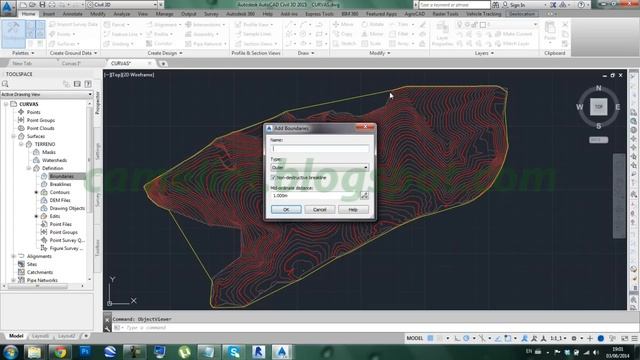Click the grid display icon in status bar
The image size is (640, 360).
pos(430,338)
